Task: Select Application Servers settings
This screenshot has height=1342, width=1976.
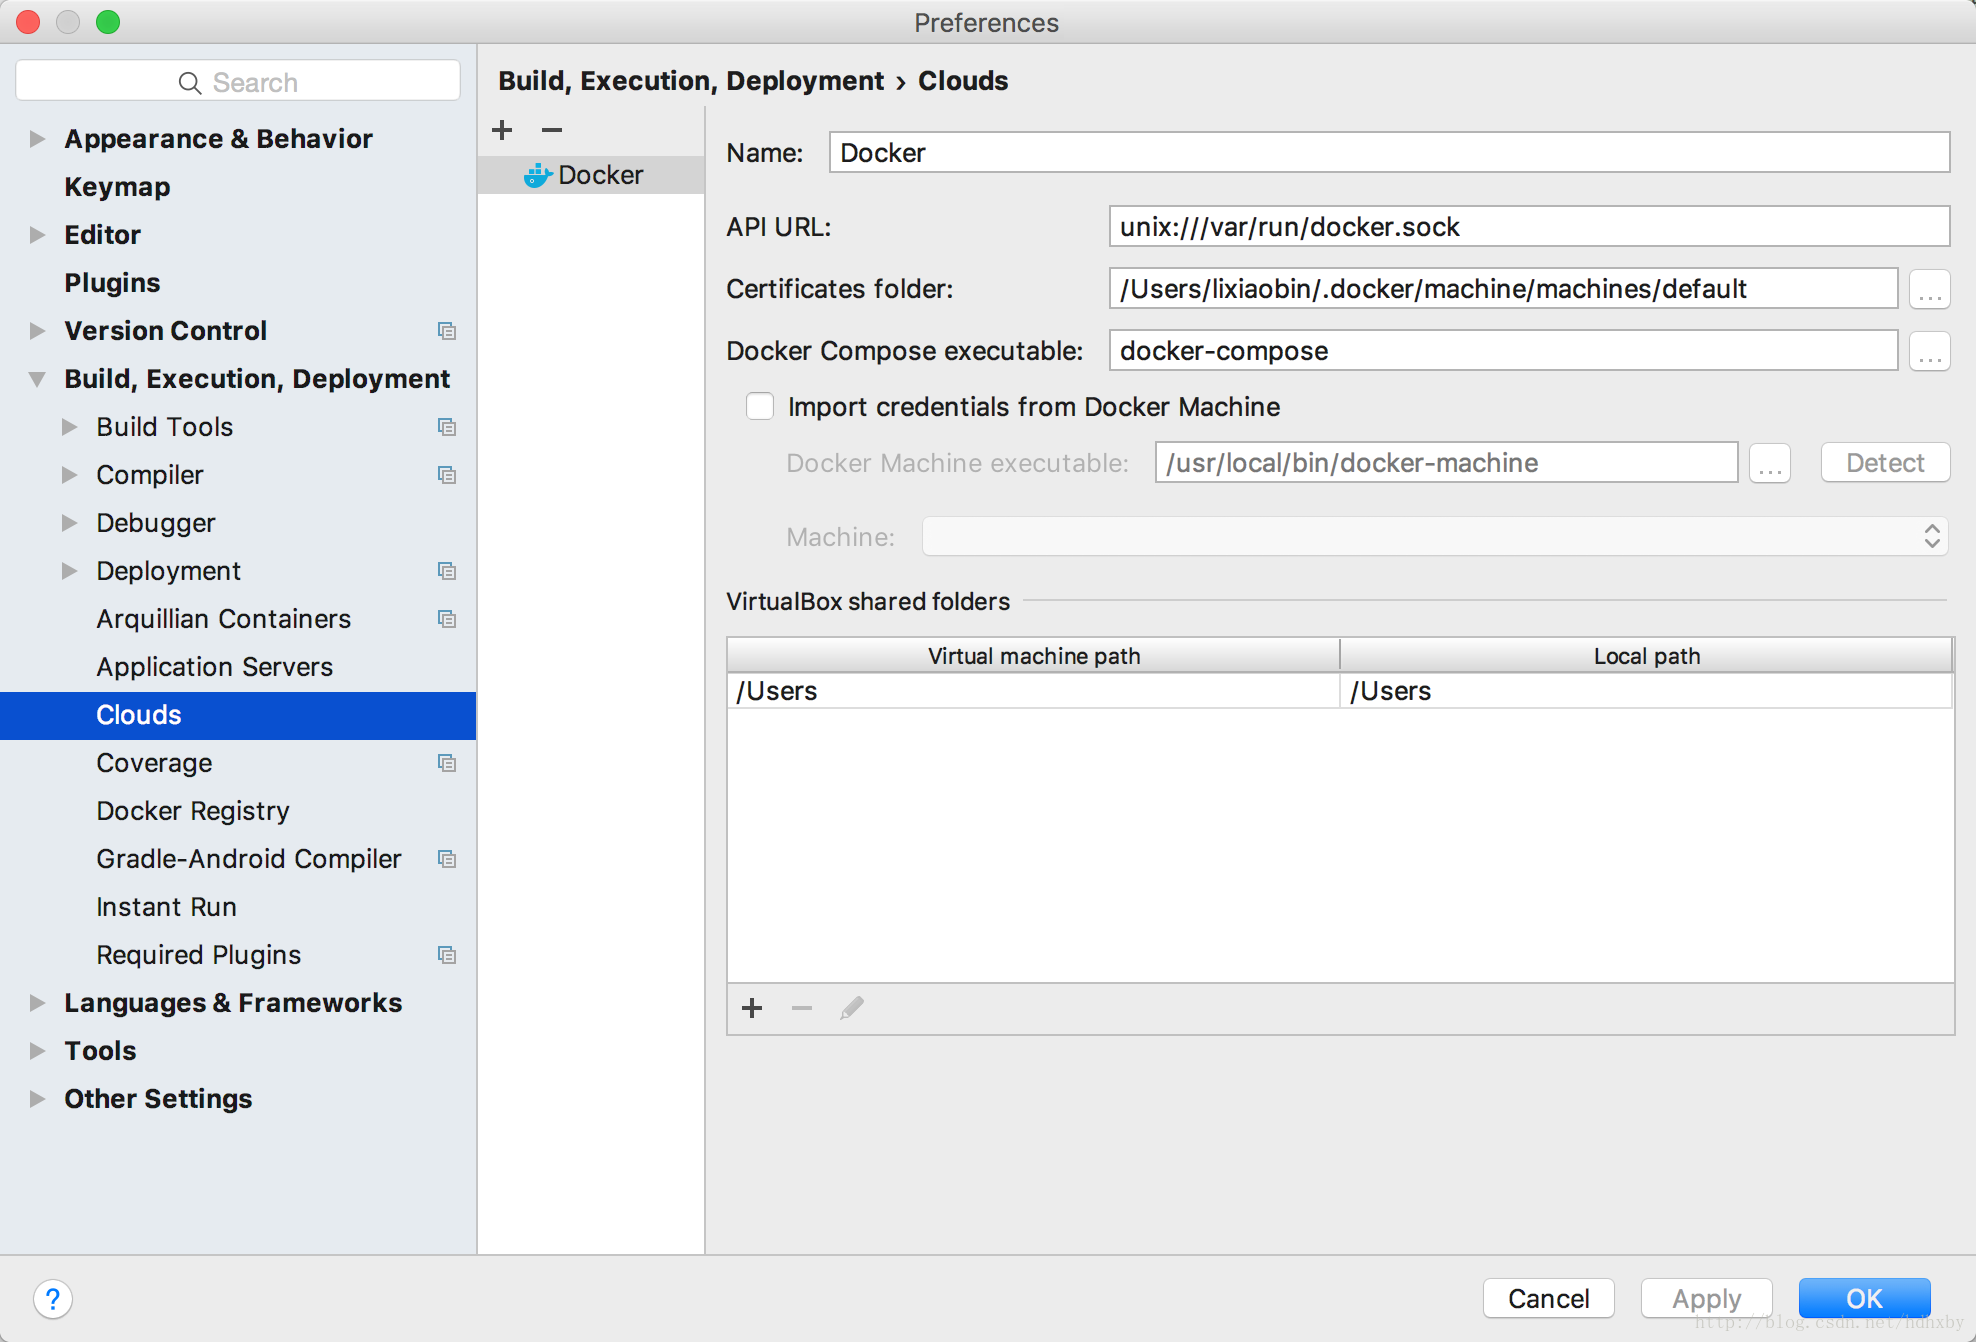Action: tap(214, 667)
